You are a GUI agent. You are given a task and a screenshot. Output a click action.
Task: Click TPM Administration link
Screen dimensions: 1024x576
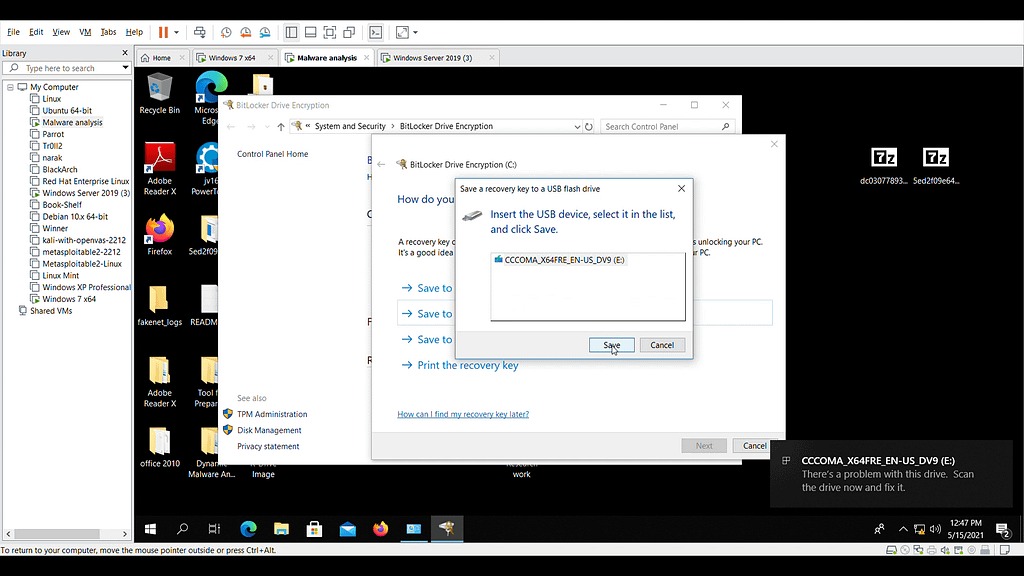272,414
